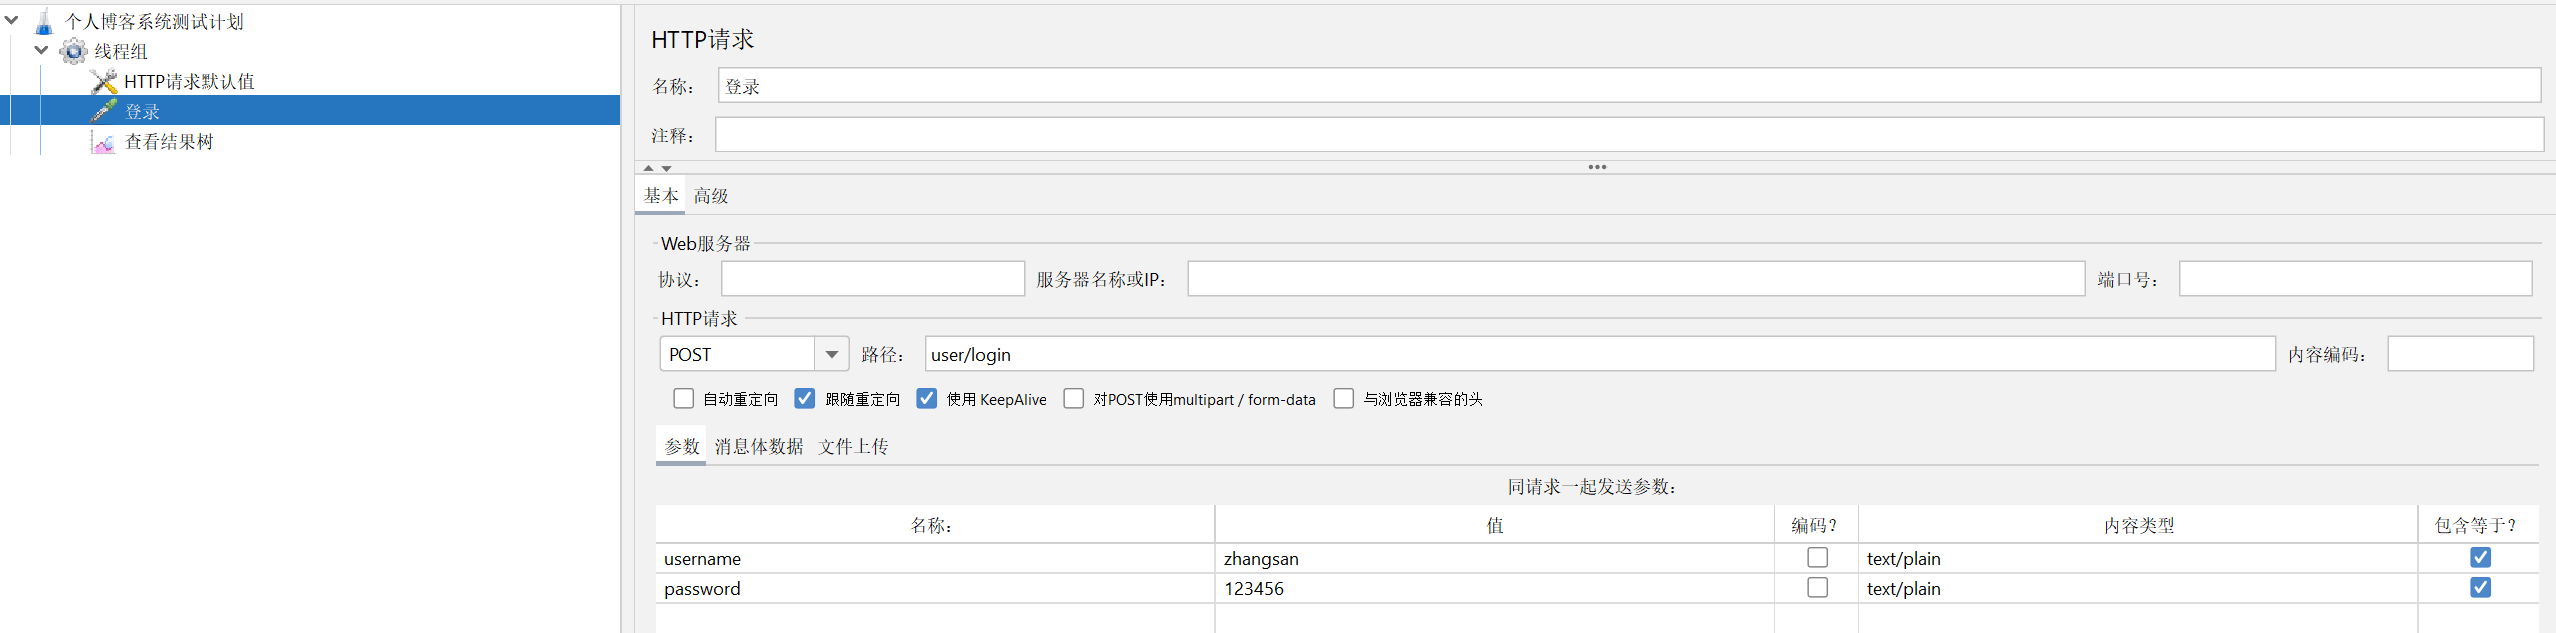
Task: Click the expand-down arrow below 注释
Action: click(x=667, y=168)
